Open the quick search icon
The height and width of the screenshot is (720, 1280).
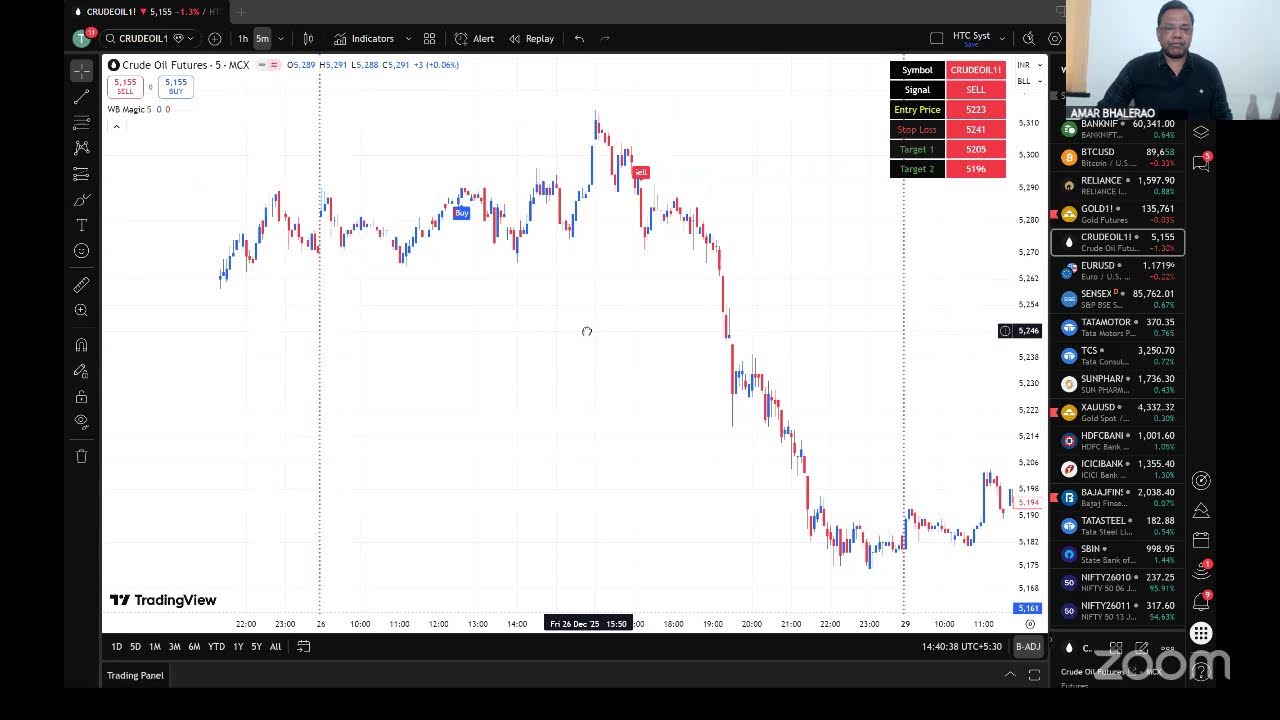tap(1029, 38)
